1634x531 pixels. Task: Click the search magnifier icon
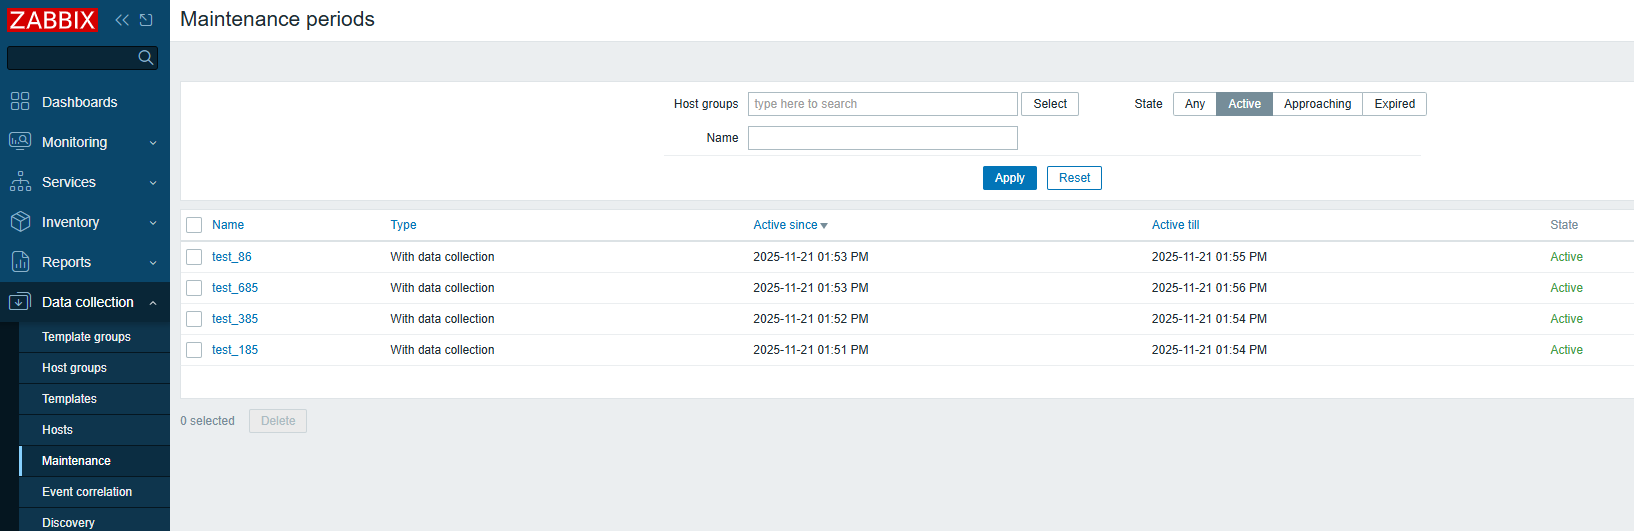(x=146, y=58)
